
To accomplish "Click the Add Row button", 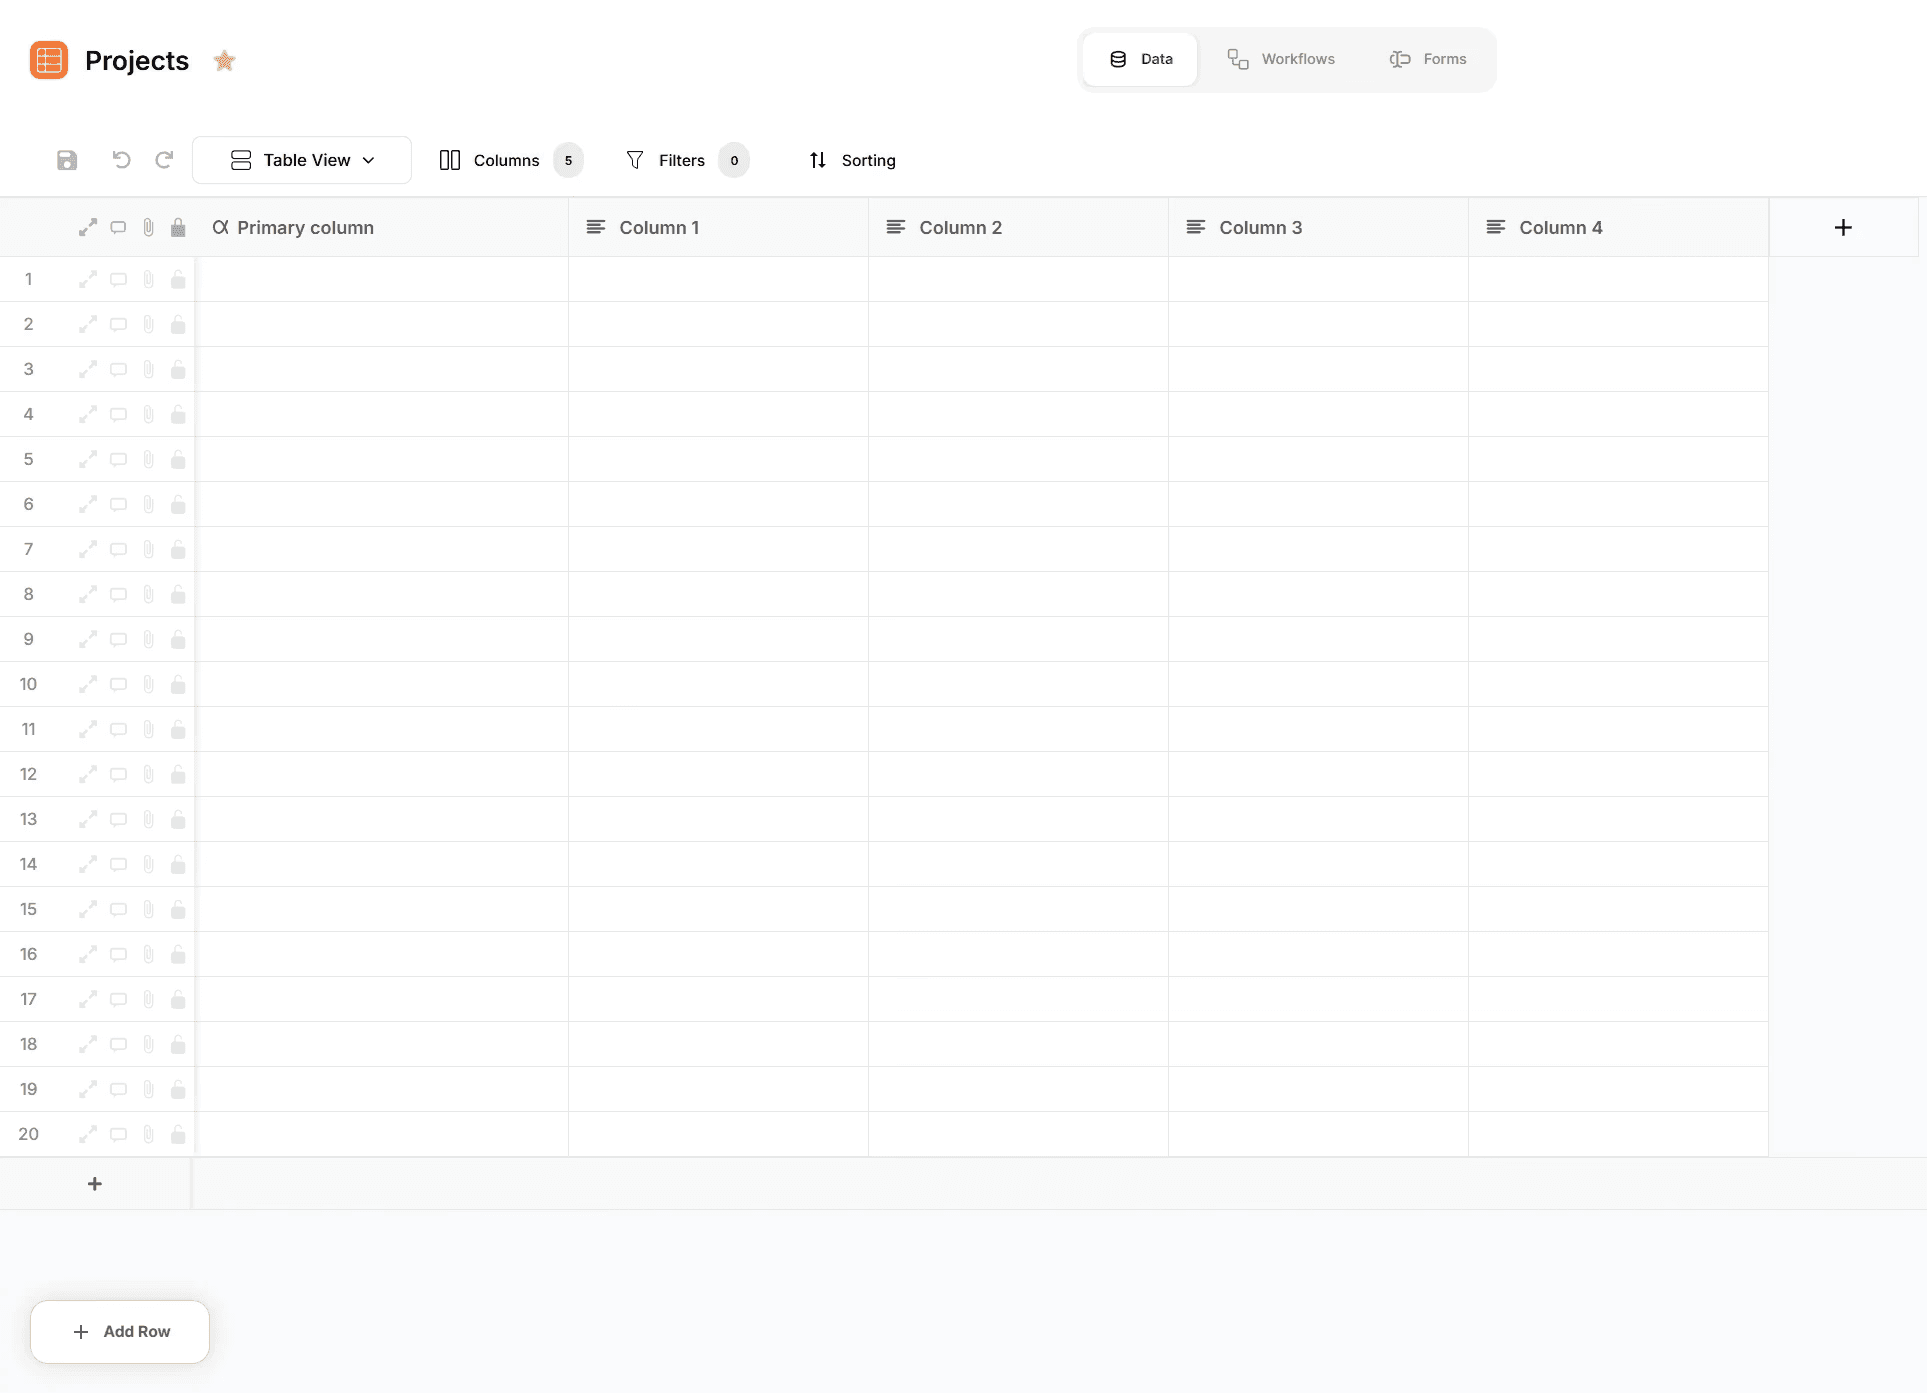I will [x=120, y=1331].
